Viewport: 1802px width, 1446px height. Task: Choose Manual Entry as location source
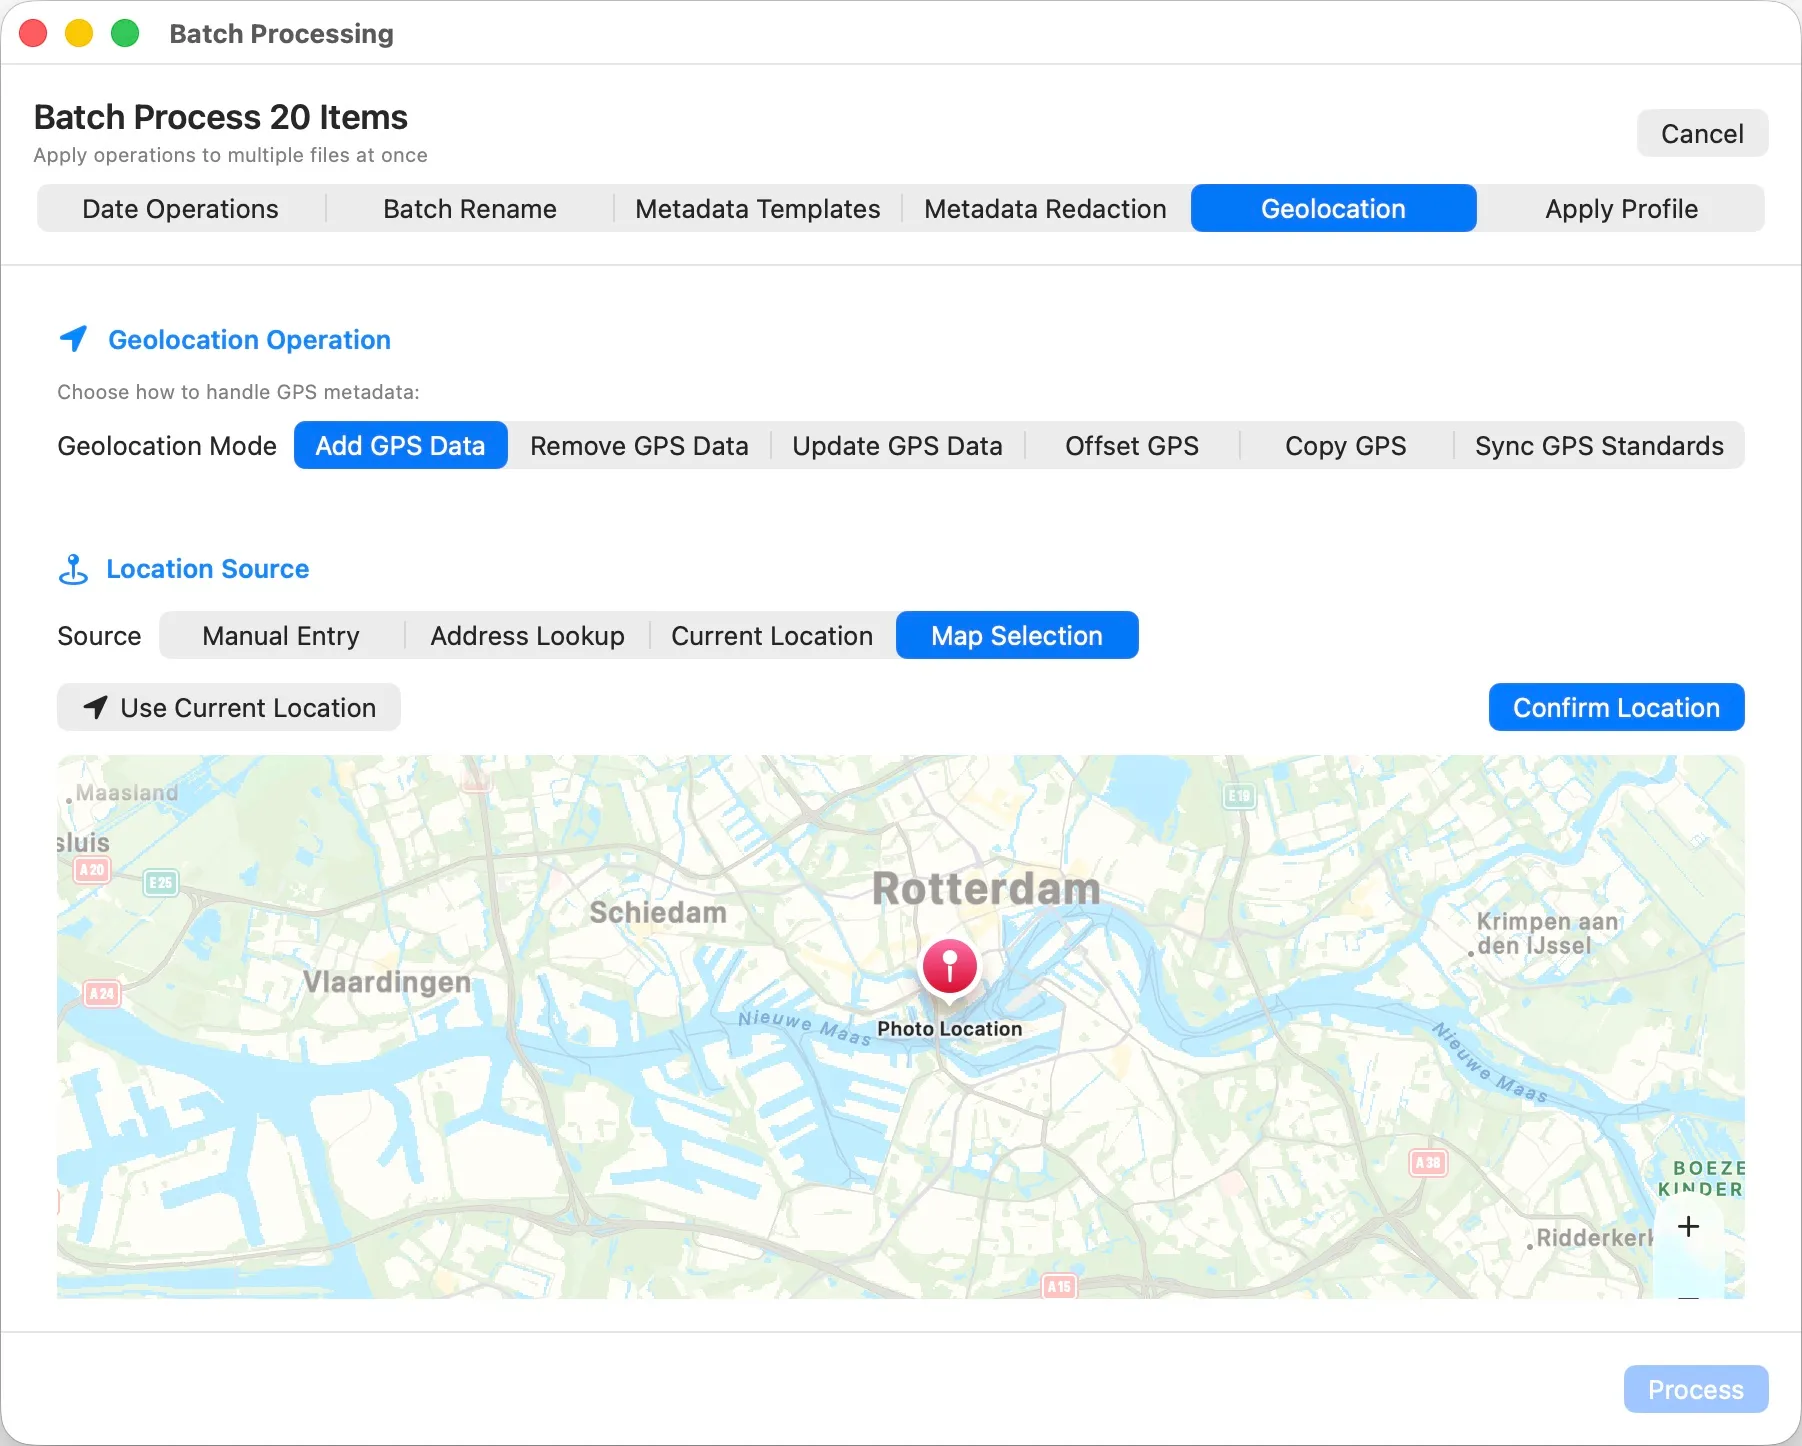coord(280,635)
